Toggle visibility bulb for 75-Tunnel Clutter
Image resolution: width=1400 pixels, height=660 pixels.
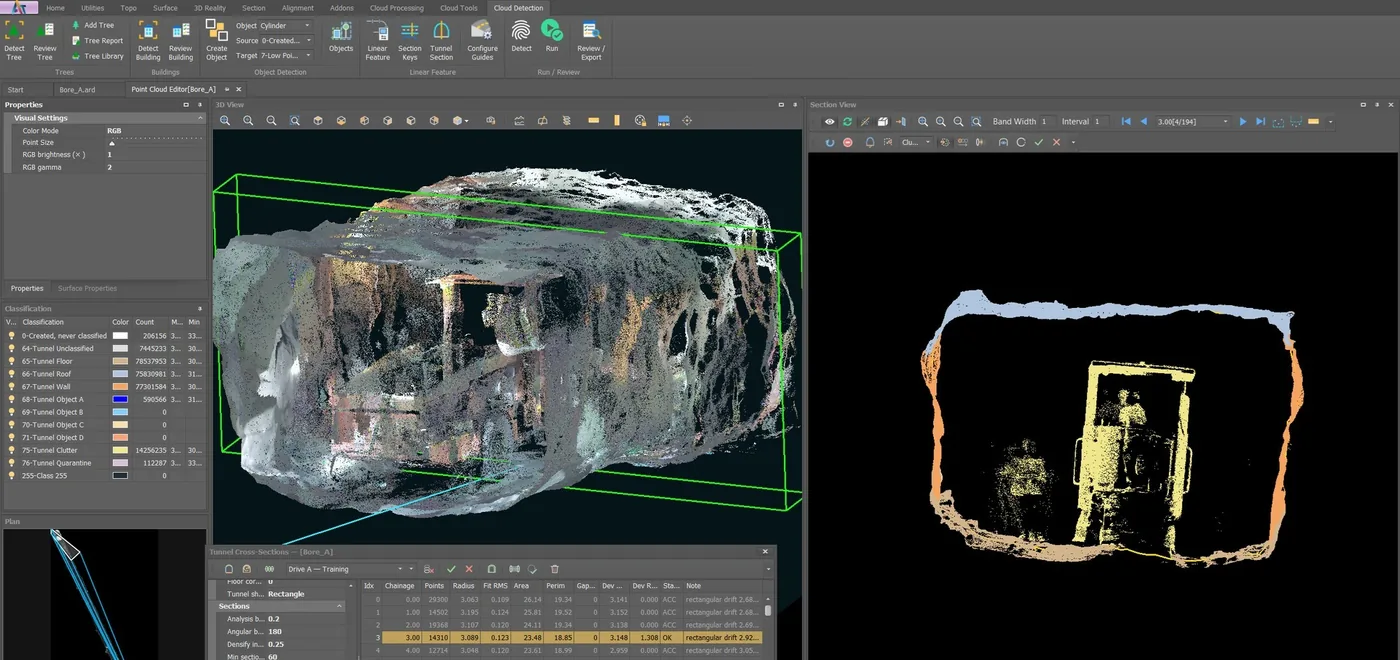[x=12, y=451]
